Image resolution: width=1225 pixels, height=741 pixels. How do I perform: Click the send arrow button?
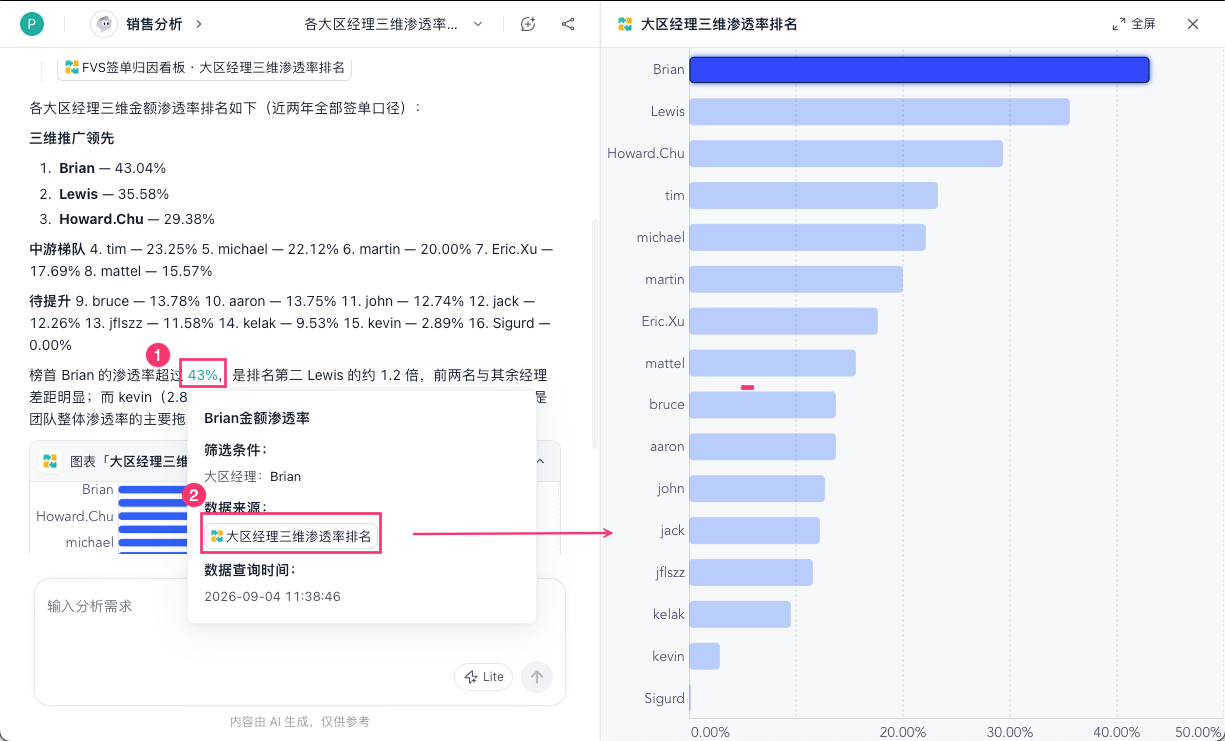tap(537, 677)
